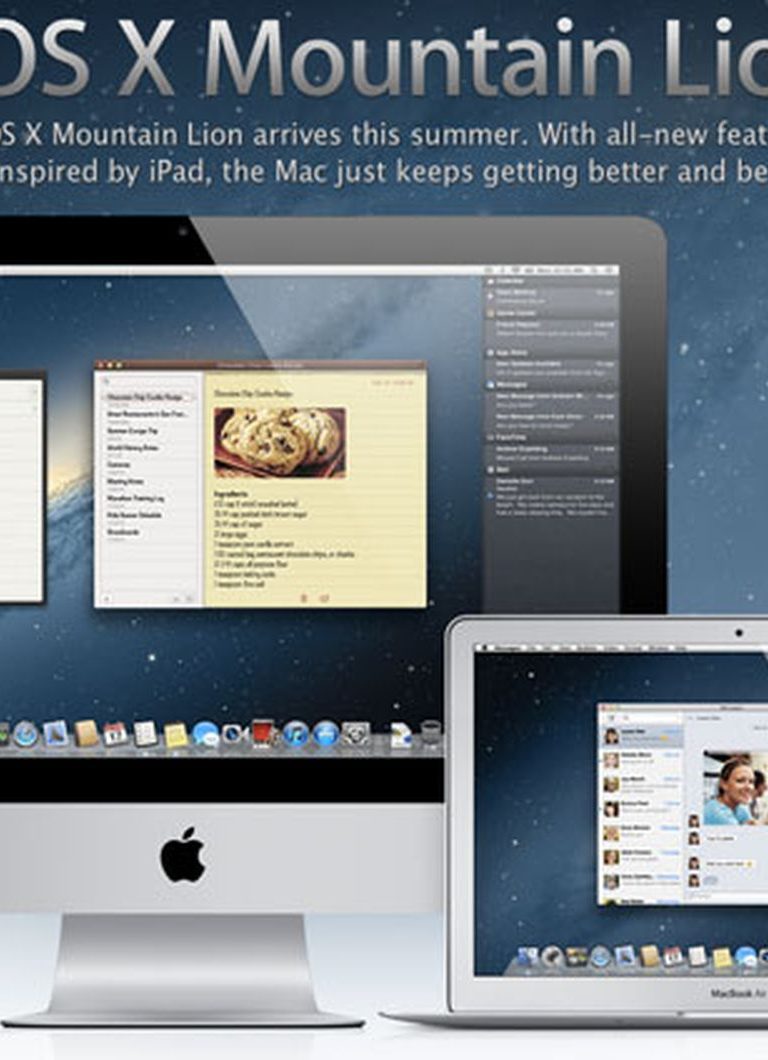The height and width of the screenshot is (1060, 768).
Task: Open the App Store in iMac dock
Action: point(325,734)
